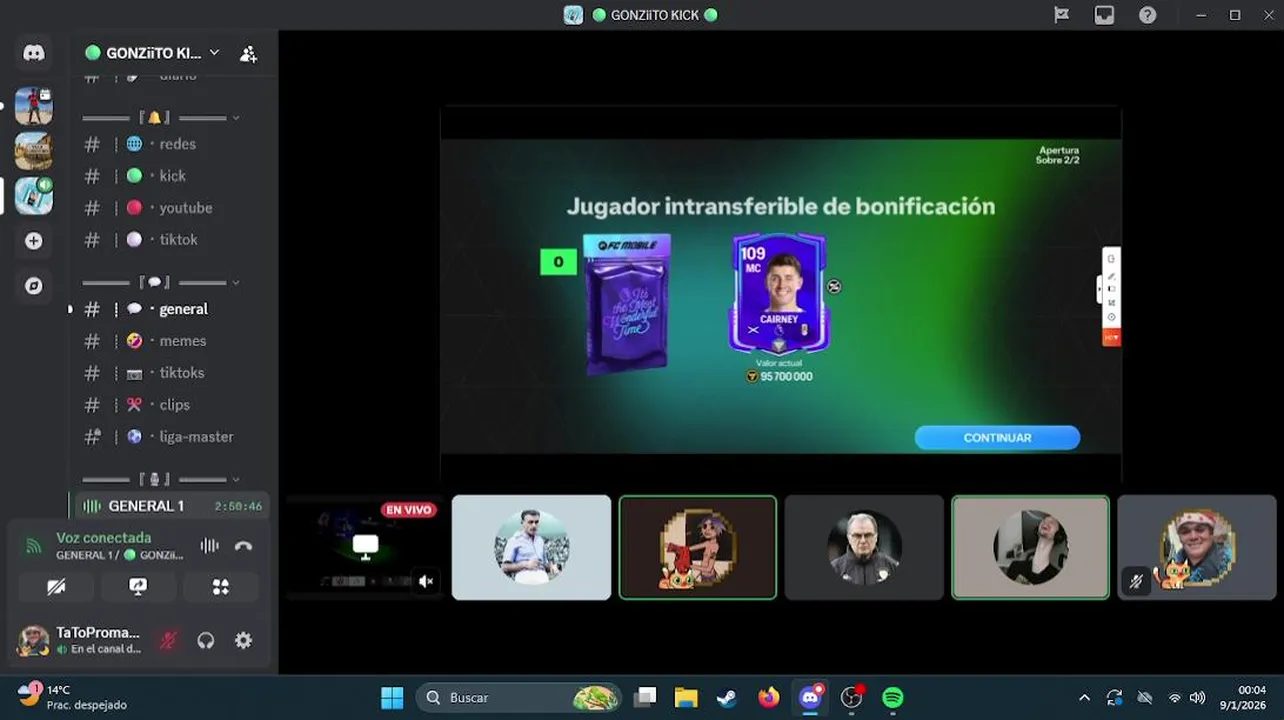The image size is (1284, 720).
Task: Click the swap icon beside the Cairney card
Action: coord(834,286)
